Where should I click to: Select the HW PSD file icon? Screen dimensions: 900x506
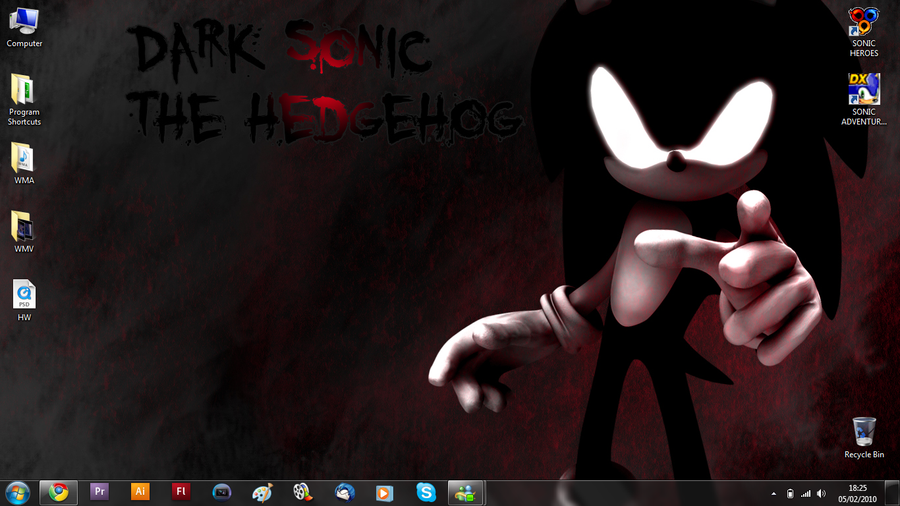[24, 300]
